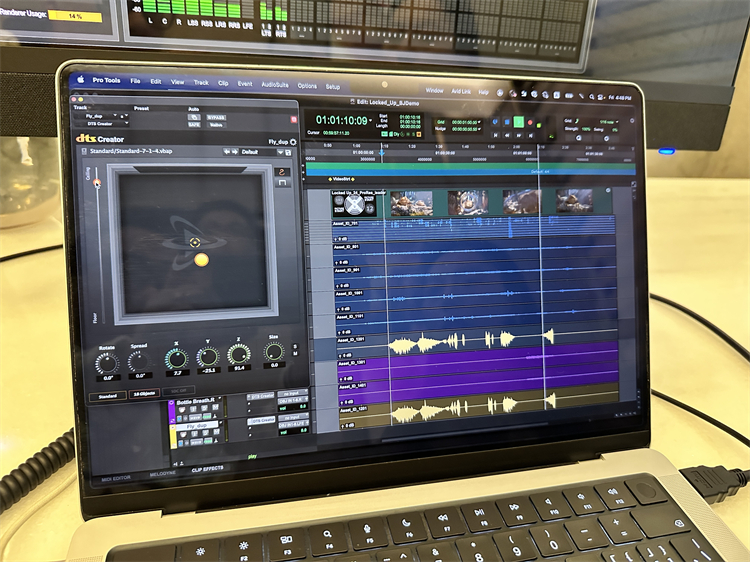Open the File menu

coord(135,81)
